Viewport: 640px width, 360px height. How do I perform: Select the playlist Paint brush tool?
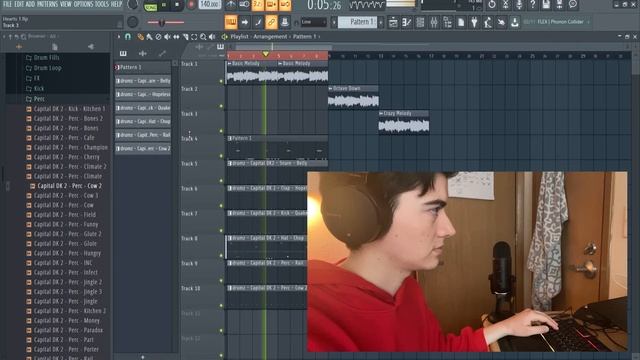coord(149,37)
